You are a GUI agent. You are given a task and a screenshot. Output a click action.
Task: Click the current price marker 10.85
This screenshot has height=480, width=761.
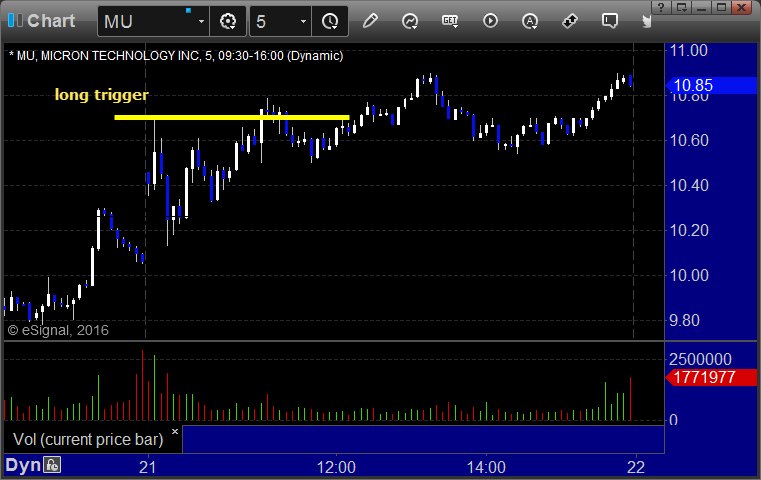[x=711, y=85]
